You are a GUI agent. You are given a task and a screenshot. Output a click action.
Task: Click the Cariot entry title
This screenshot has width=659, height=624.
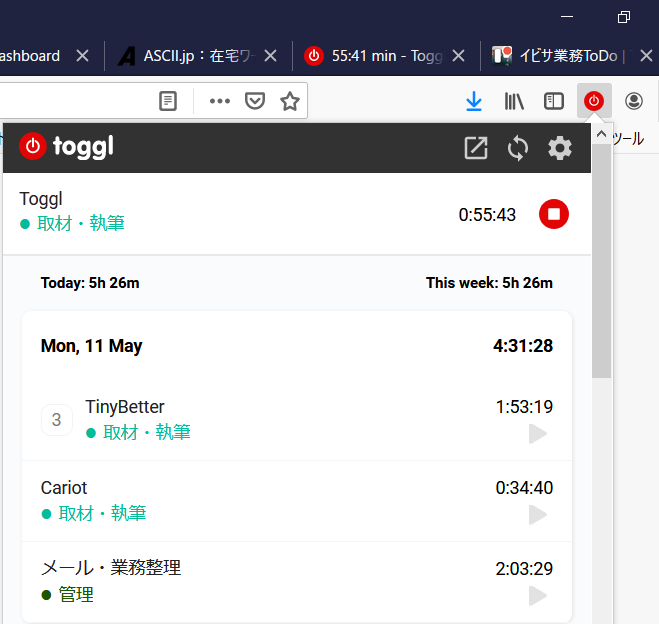[x=64, y=488]
